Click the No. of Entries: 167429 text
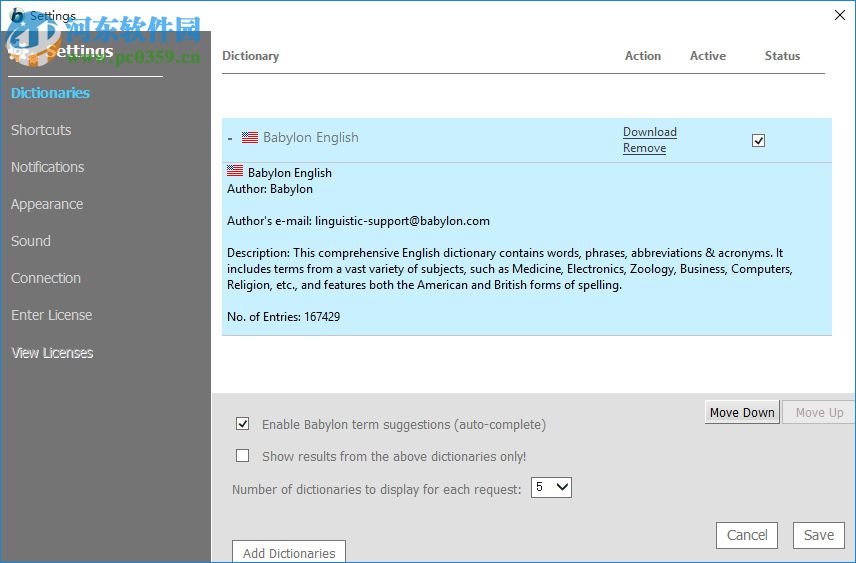 coord(283,317)
